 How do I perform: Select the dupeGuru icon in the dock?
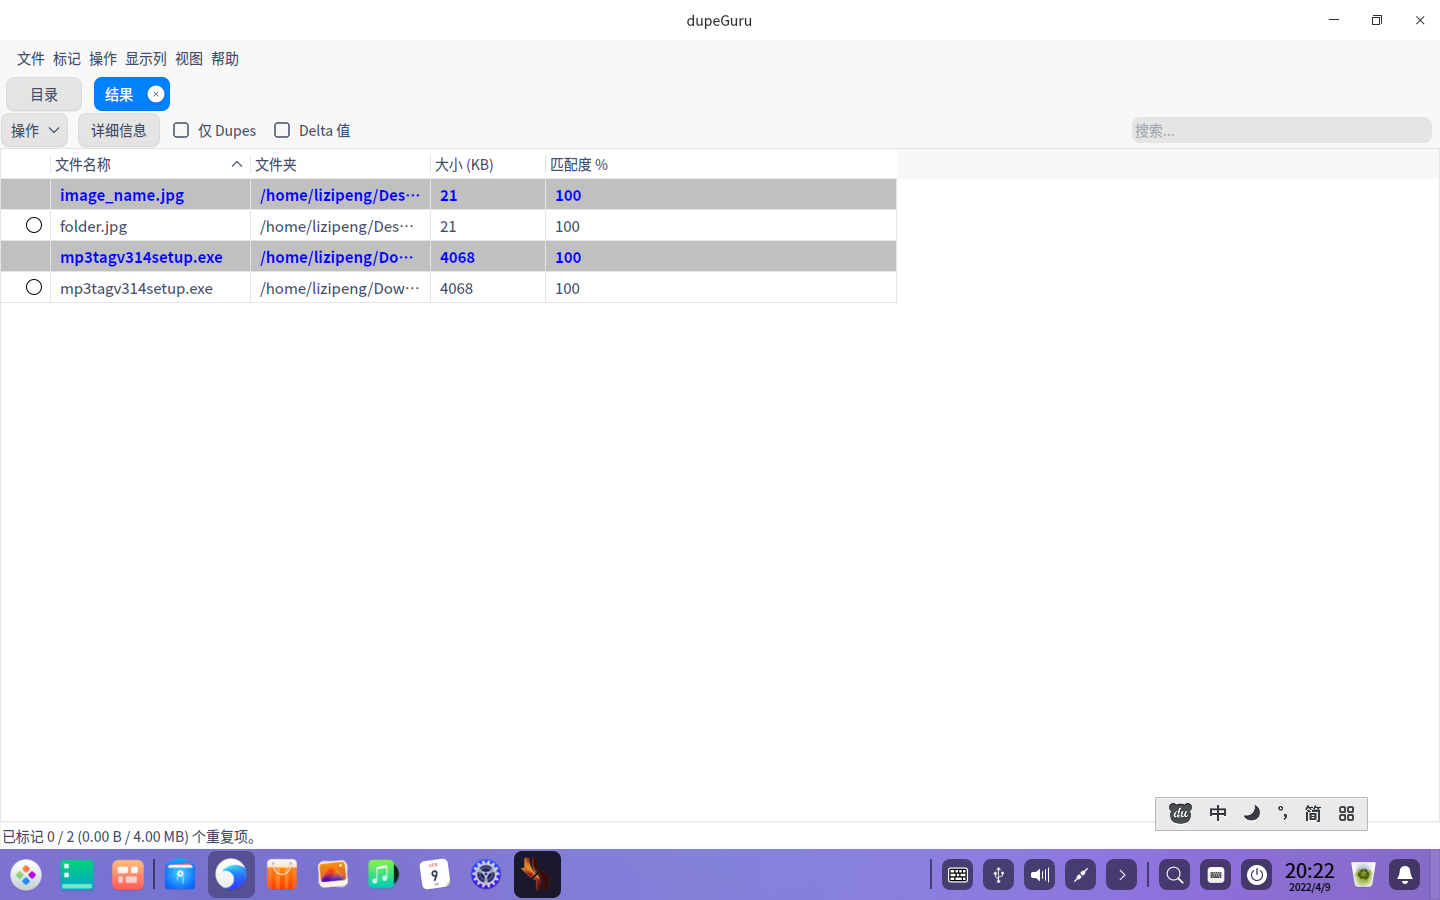pyautogui.click(x=537, y=875)
